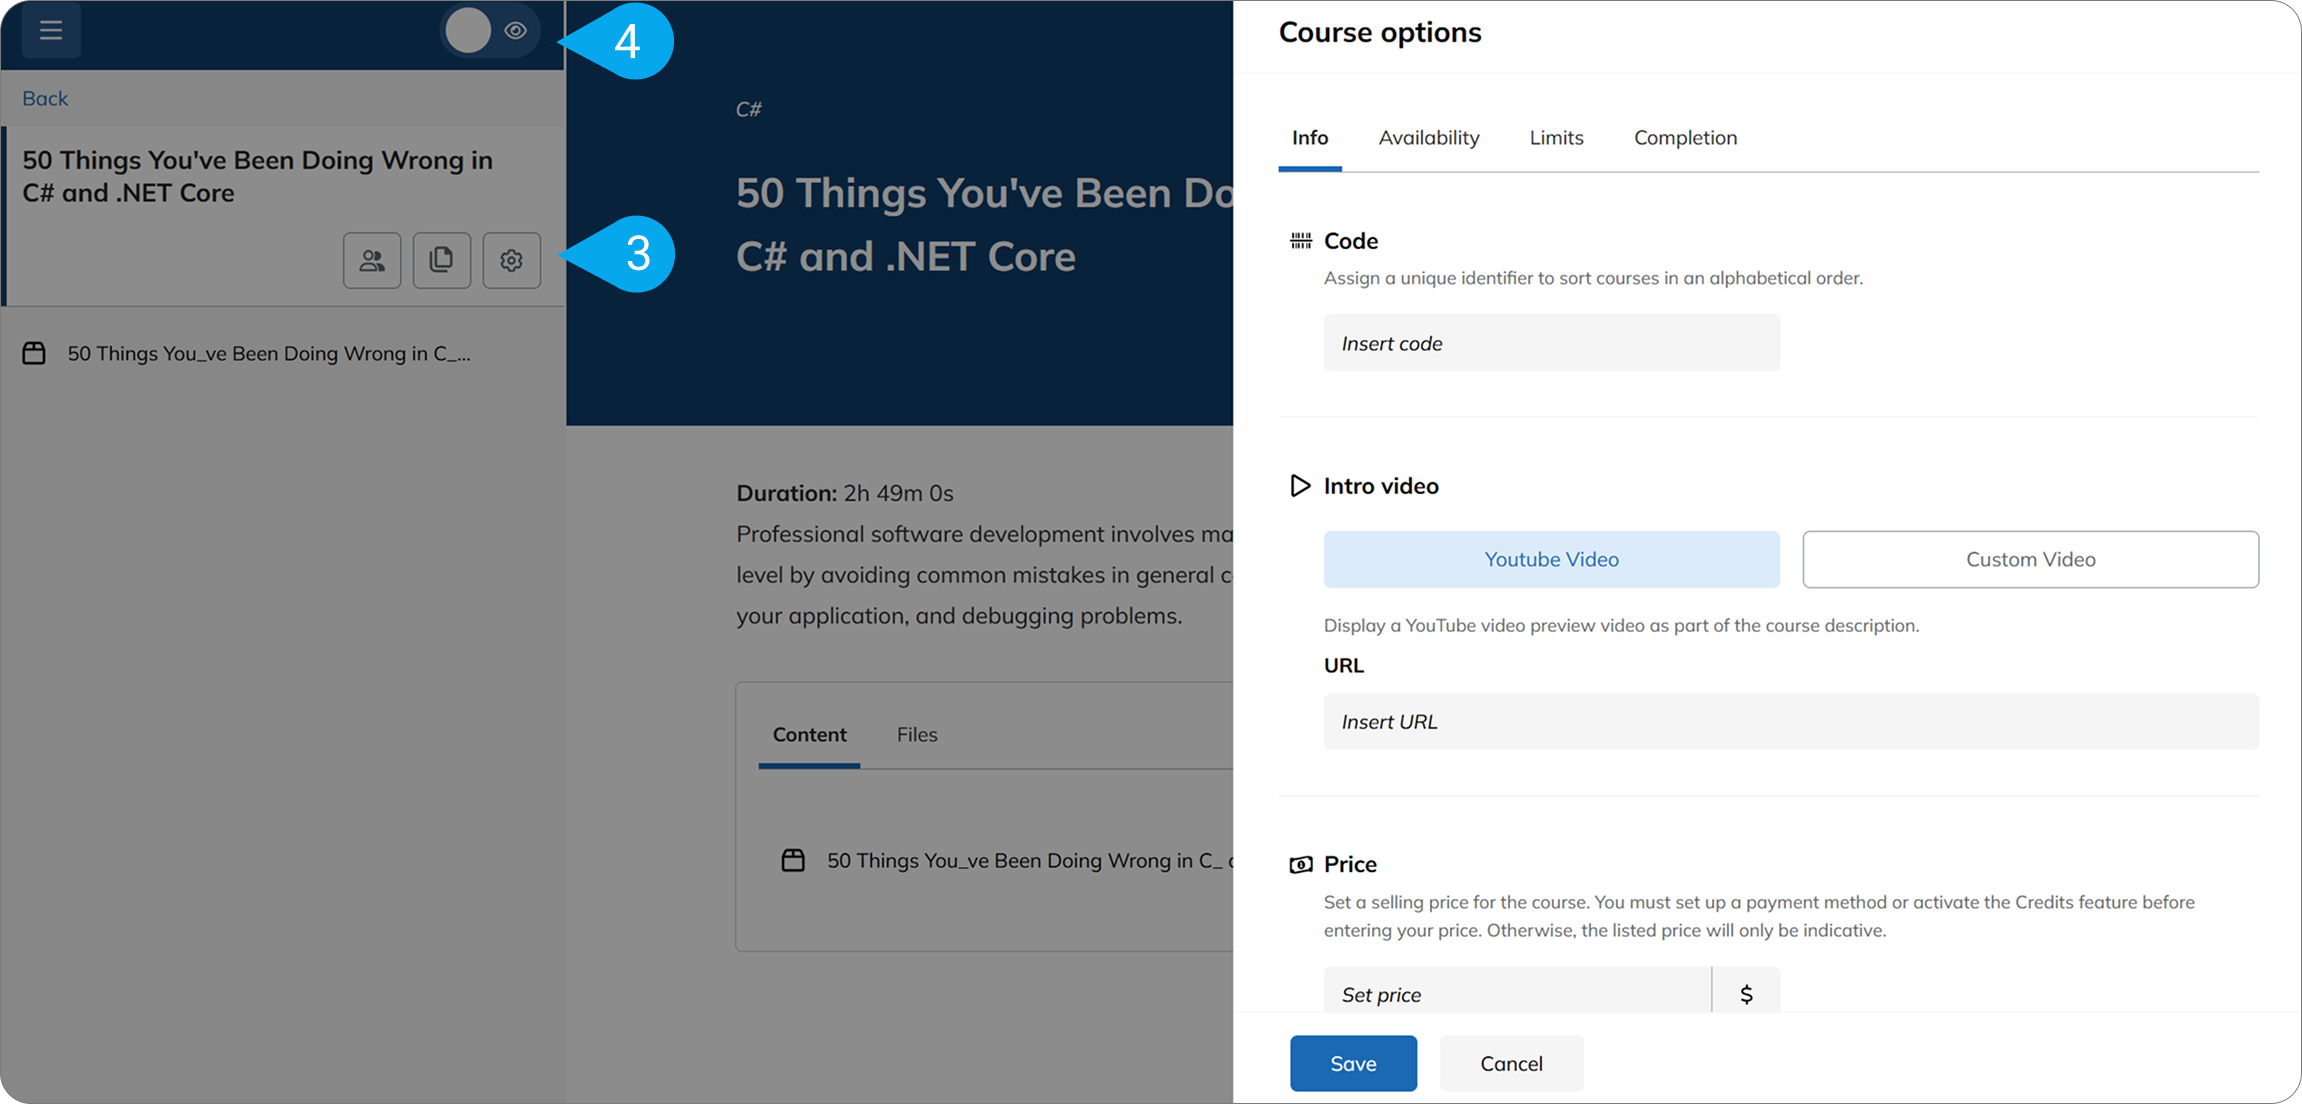Click the content list unit icon
The height and width of the screenshot is (1104, 2302).
793,860
